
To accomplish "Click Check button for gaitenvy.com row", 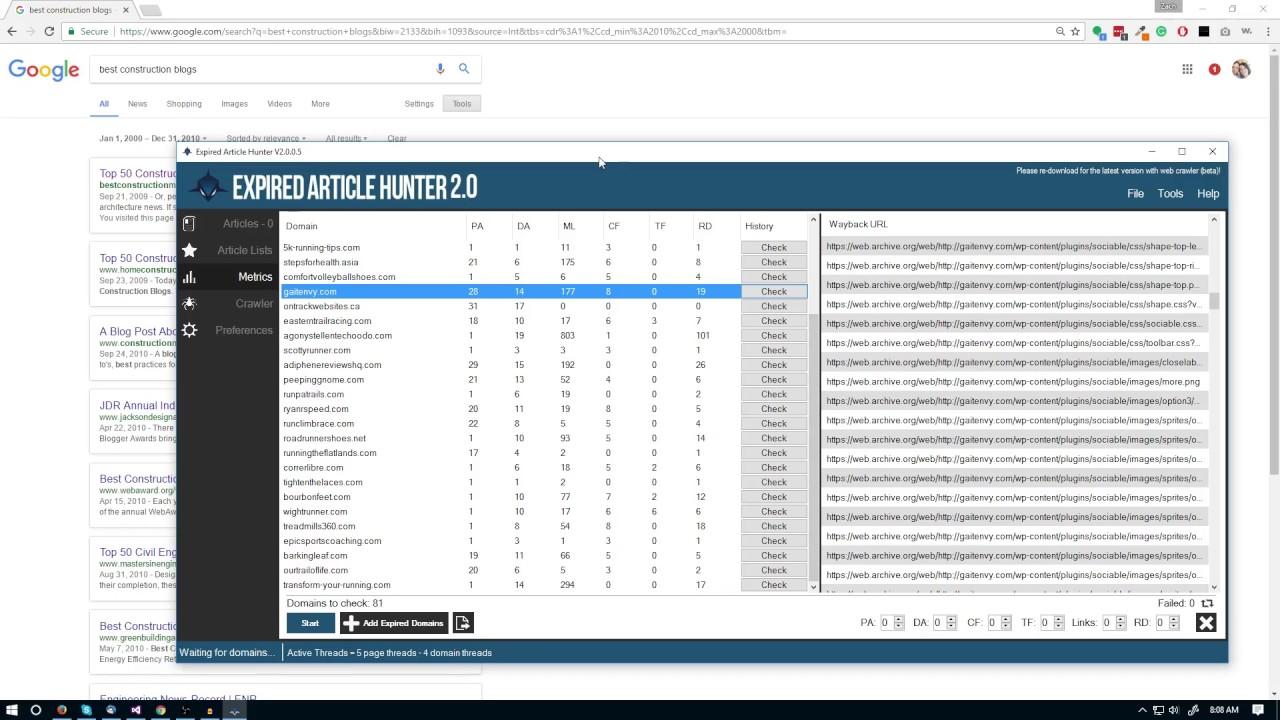I will click(773, 292).
